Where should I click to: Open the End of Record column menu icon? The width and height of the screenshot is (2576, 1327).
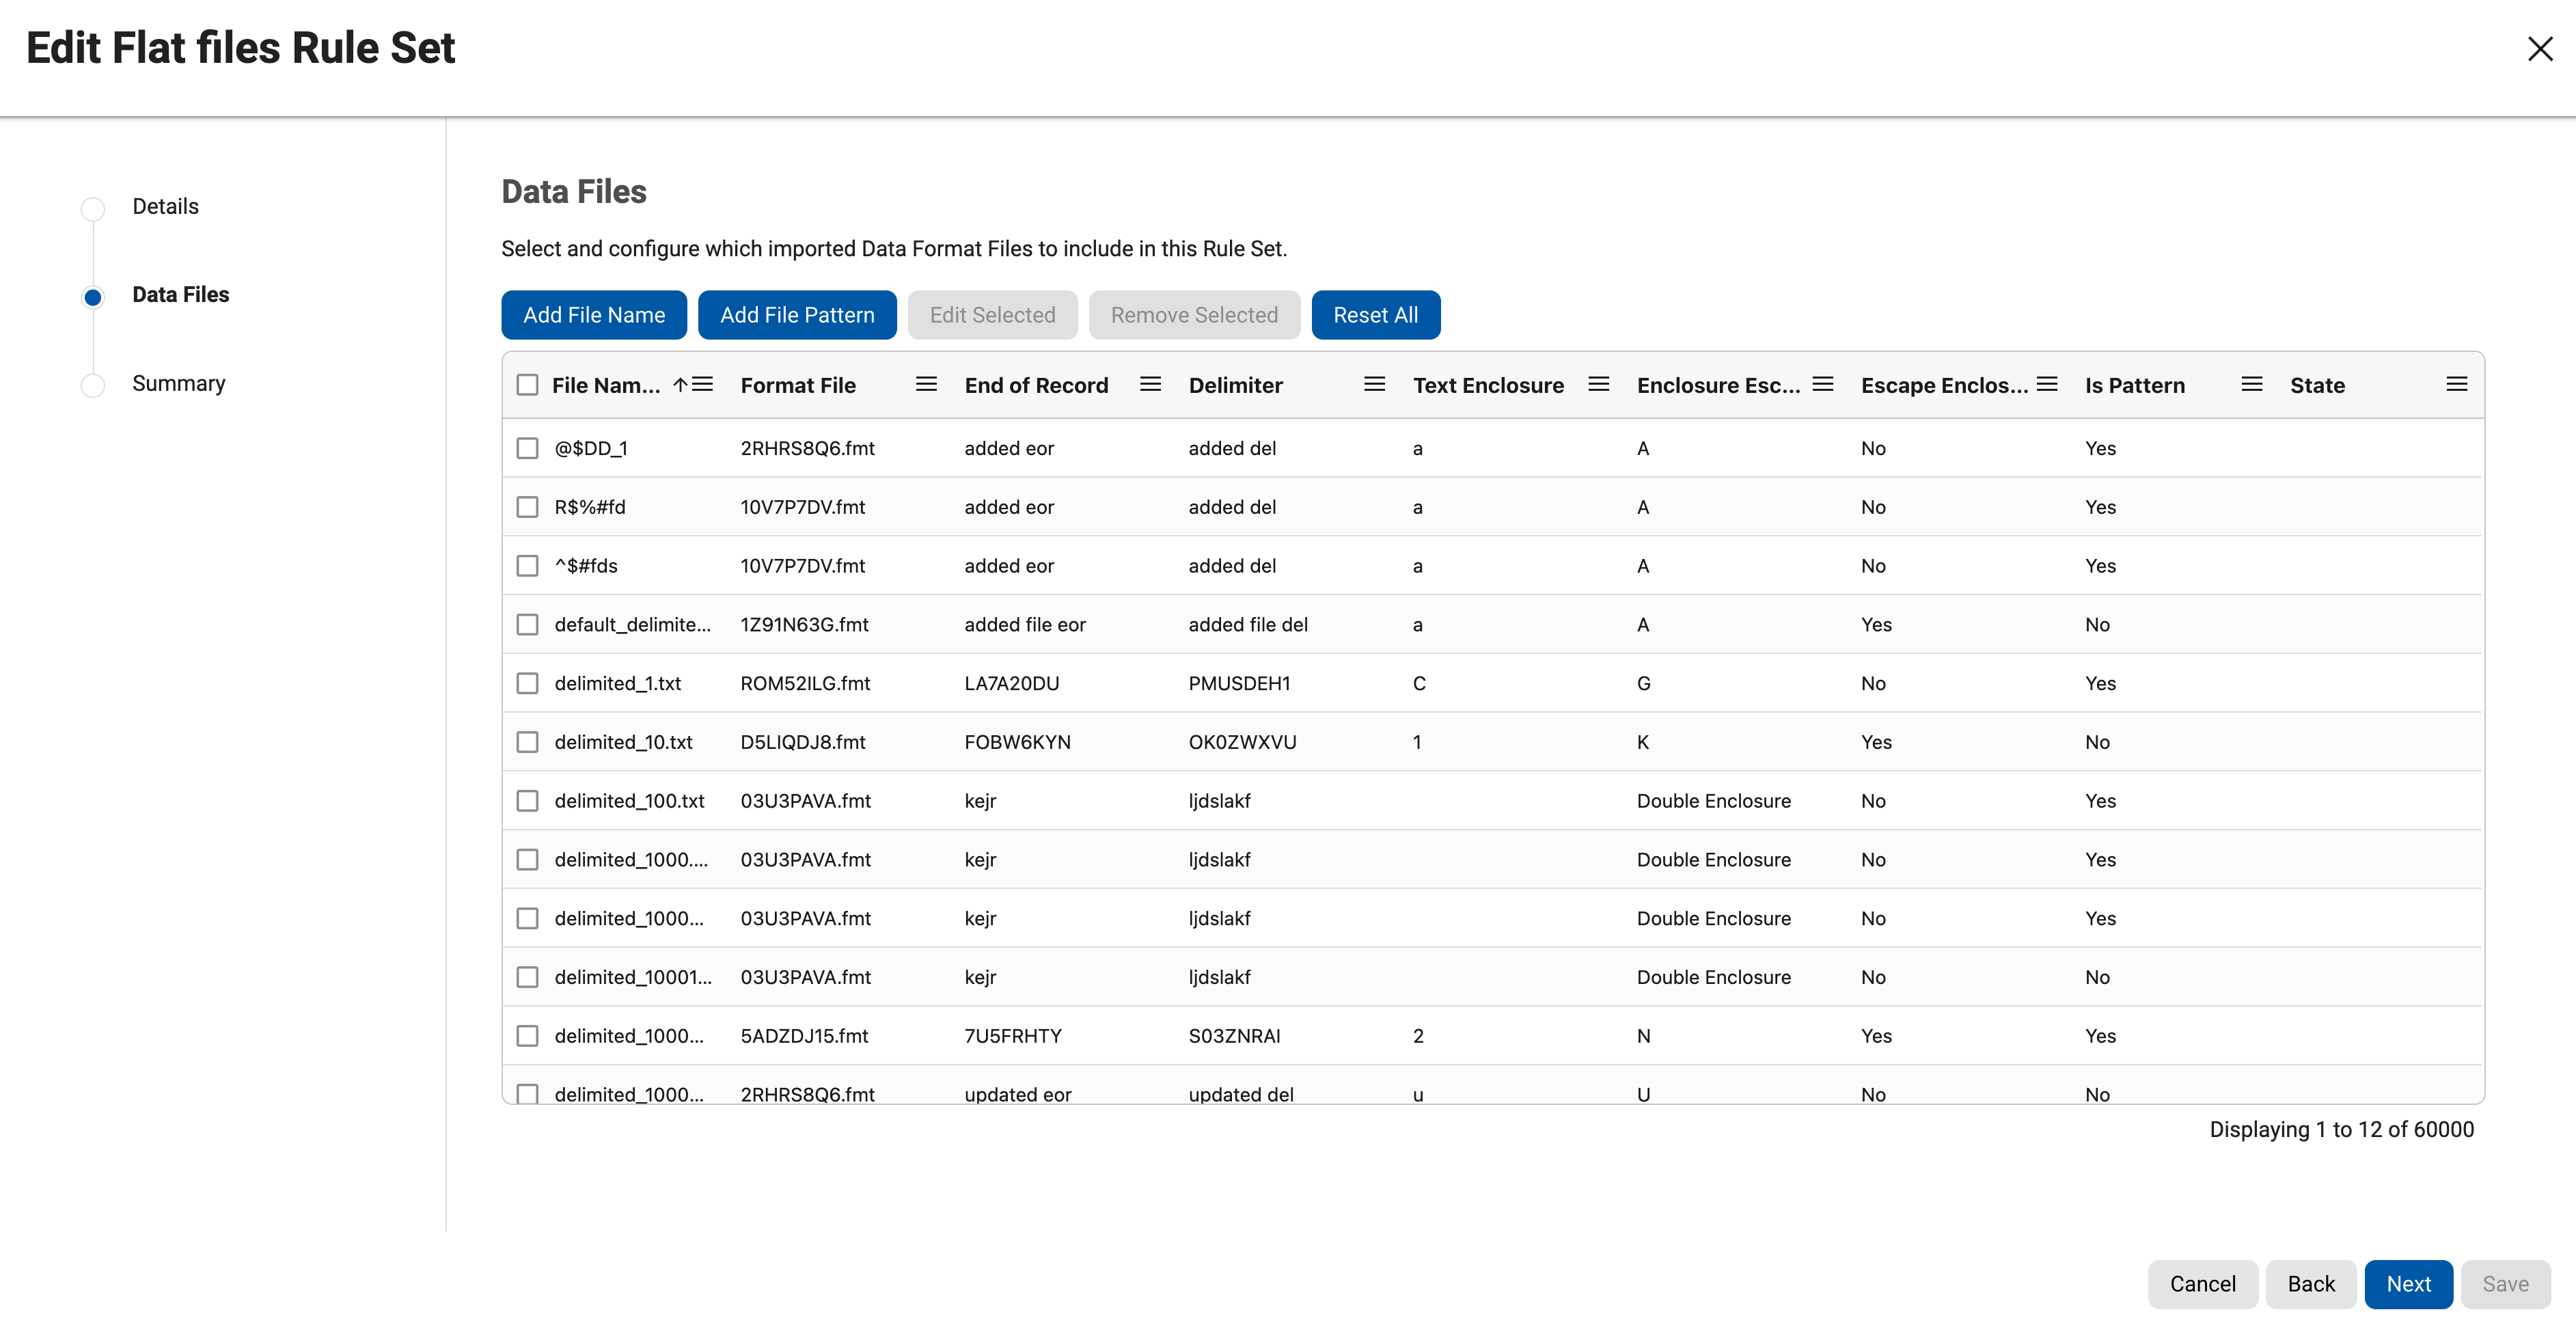[x=1150, y=384]
